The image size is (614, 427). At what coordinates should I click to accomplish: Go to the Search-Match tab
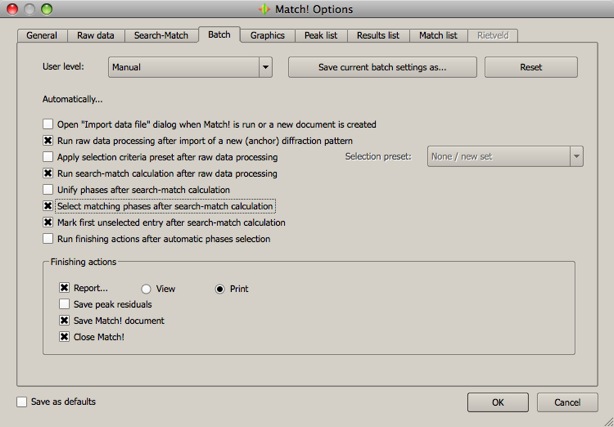161,35
